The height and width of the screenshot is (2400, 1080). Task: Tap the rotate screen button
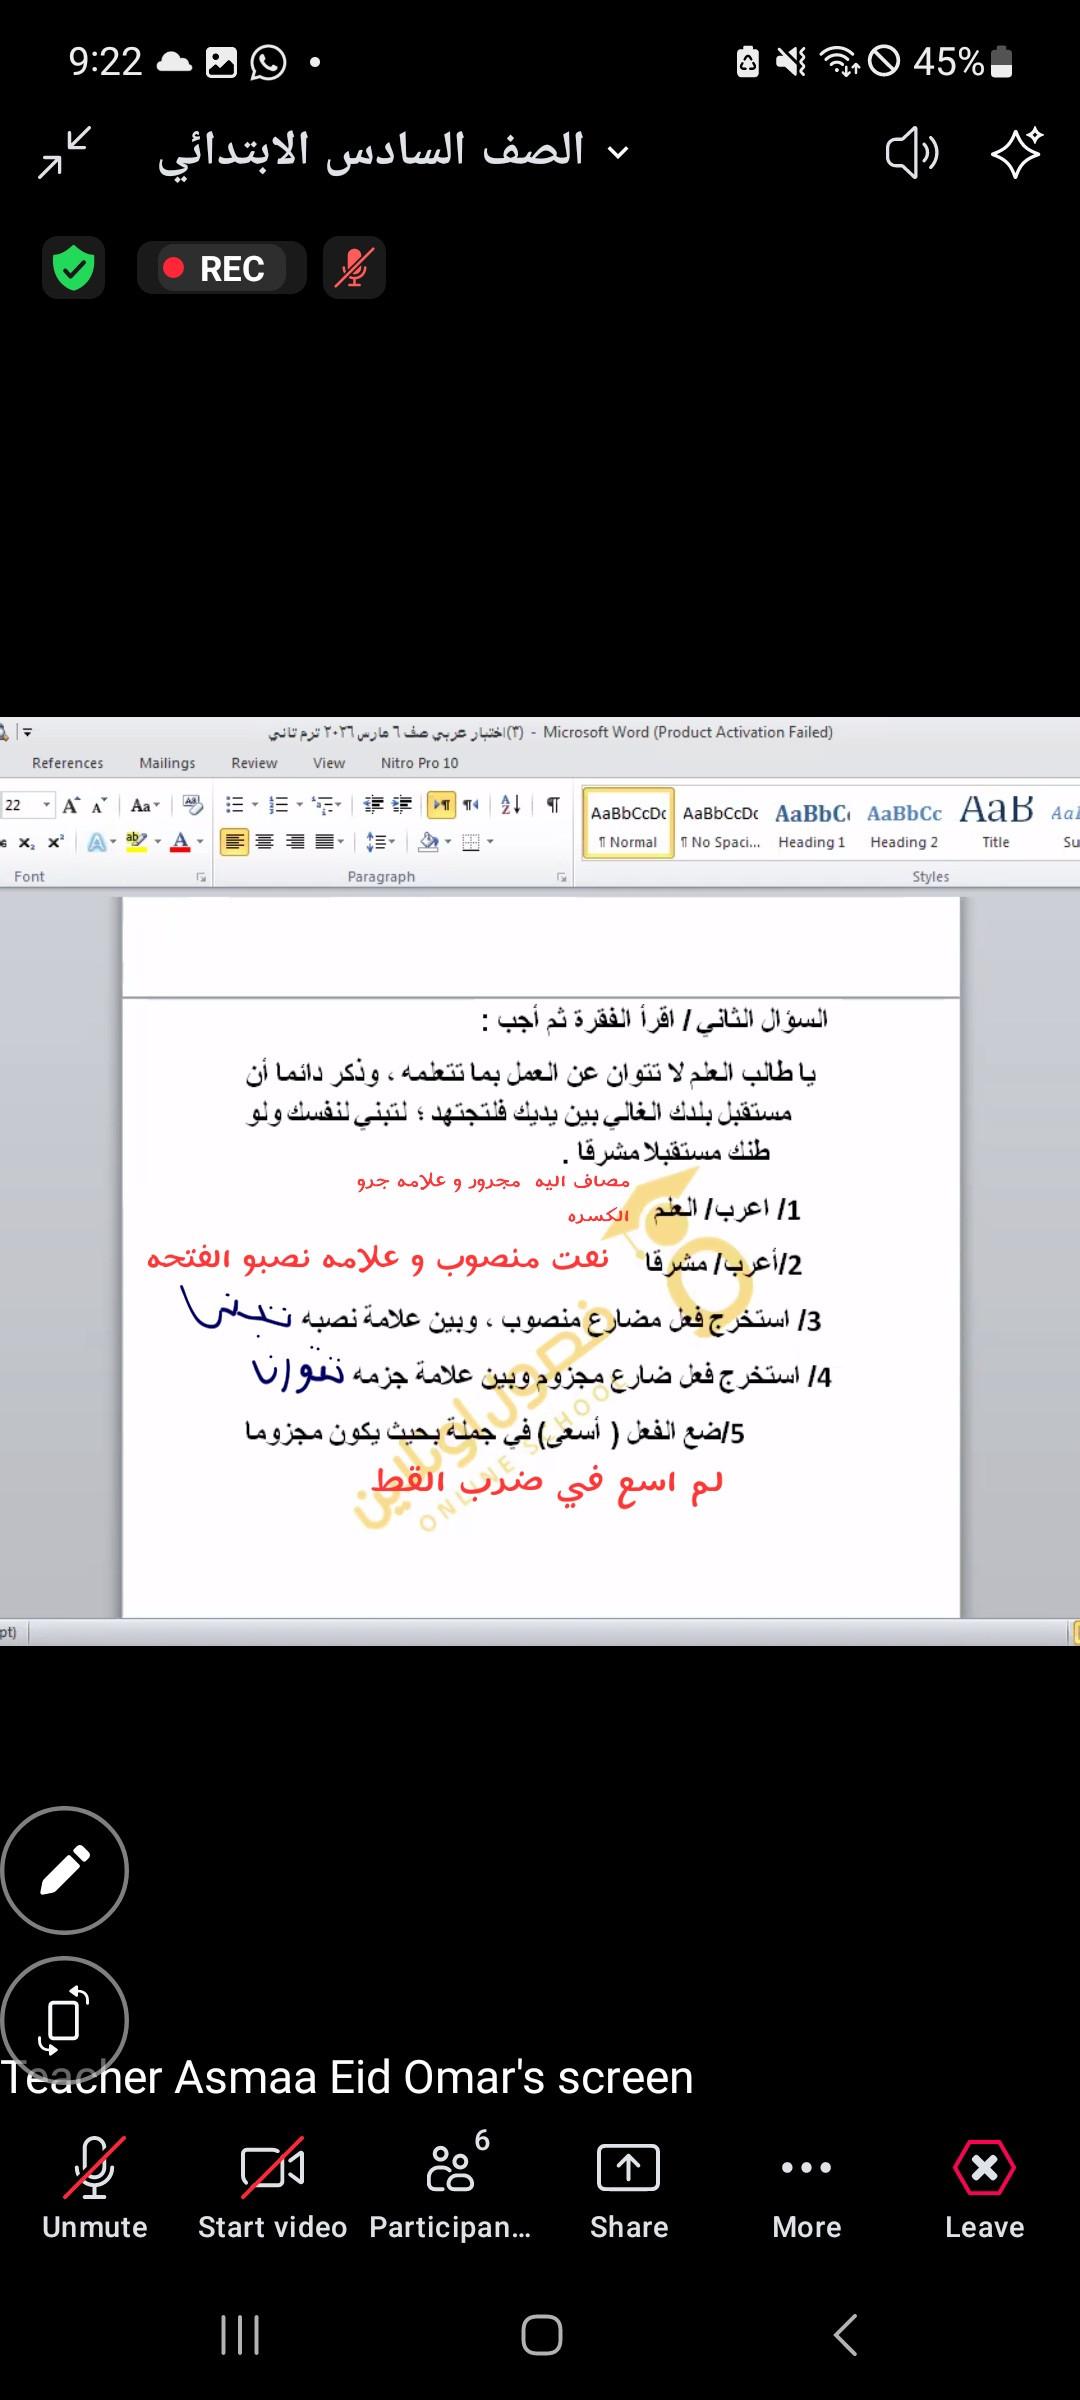[x=65, y=2019]
